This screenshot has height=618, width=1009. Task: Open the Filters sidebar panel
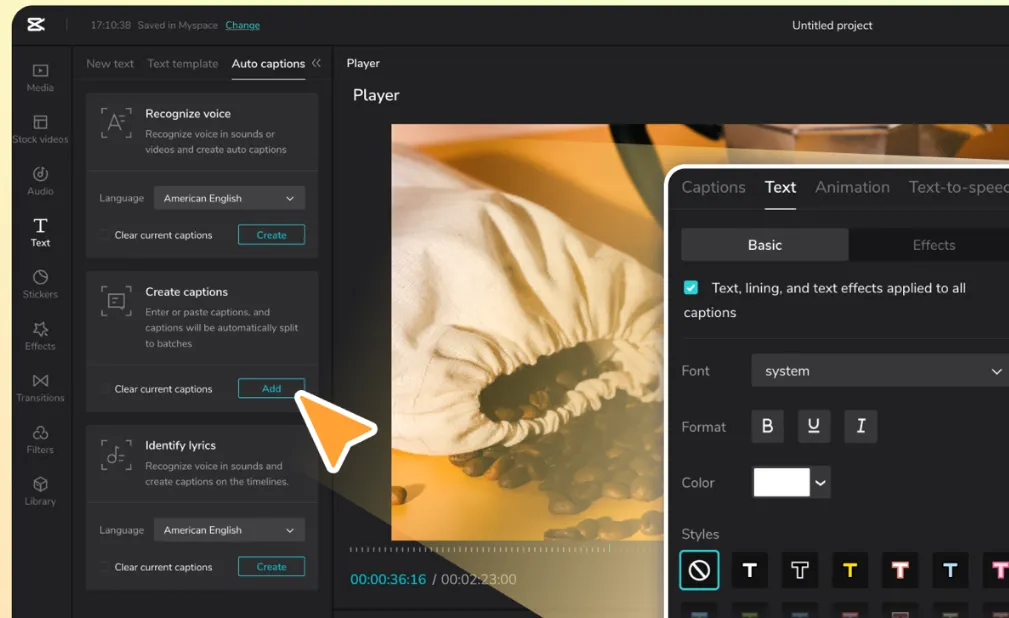tap(40, 439)
